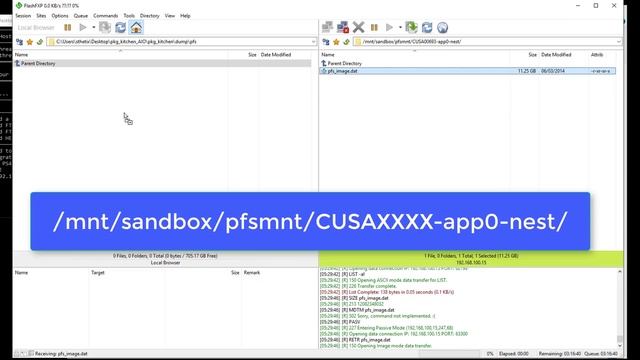Click left pane history green arrow icon
Viewport: 640px width, 360px height.
40,42
